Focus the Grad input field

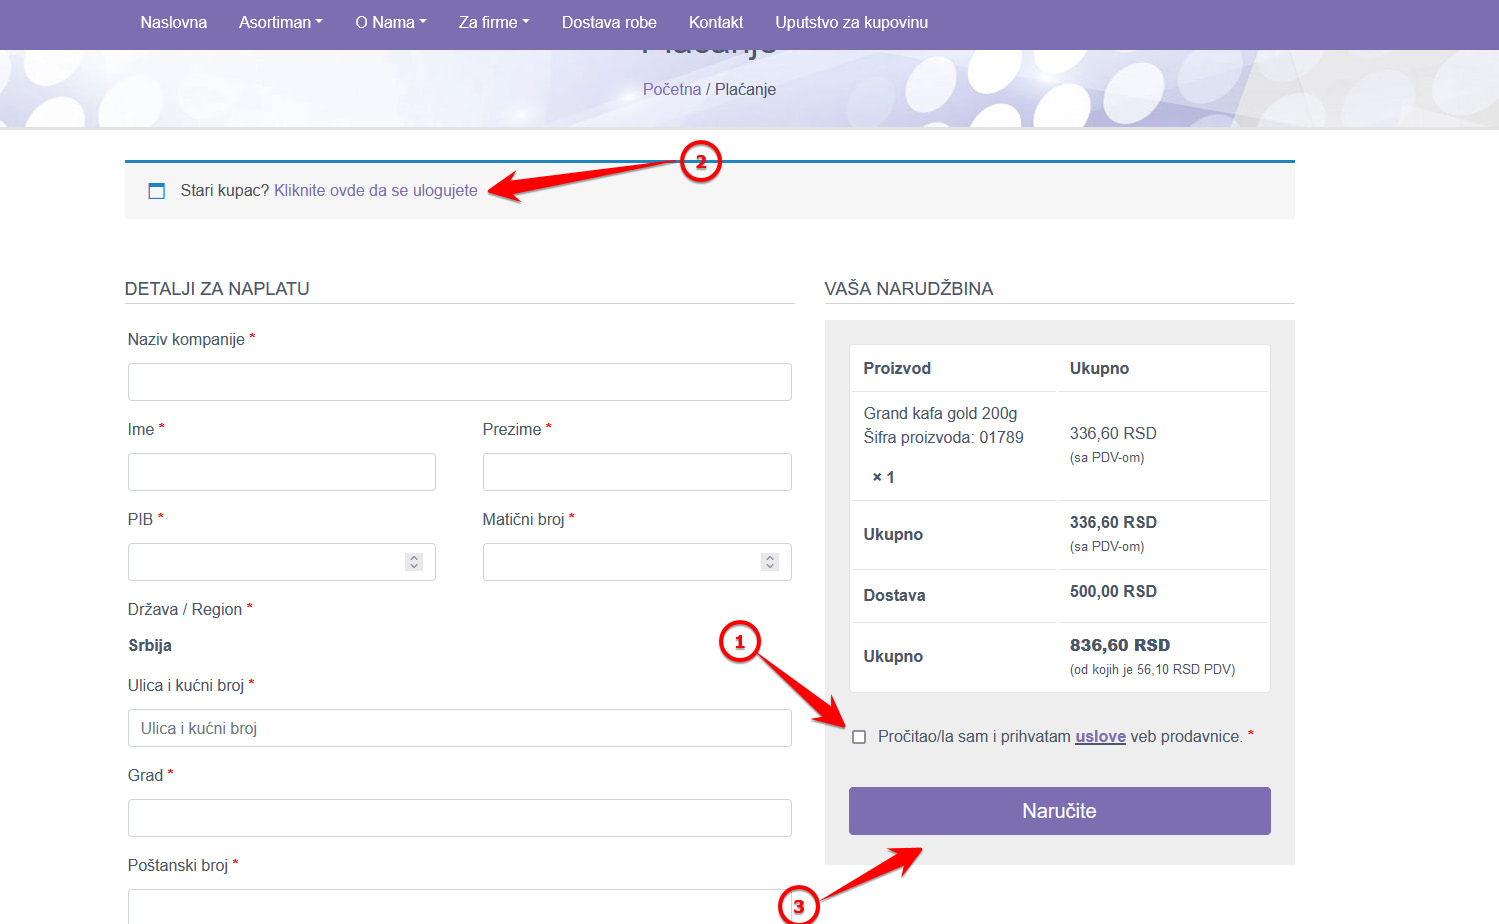460,818
